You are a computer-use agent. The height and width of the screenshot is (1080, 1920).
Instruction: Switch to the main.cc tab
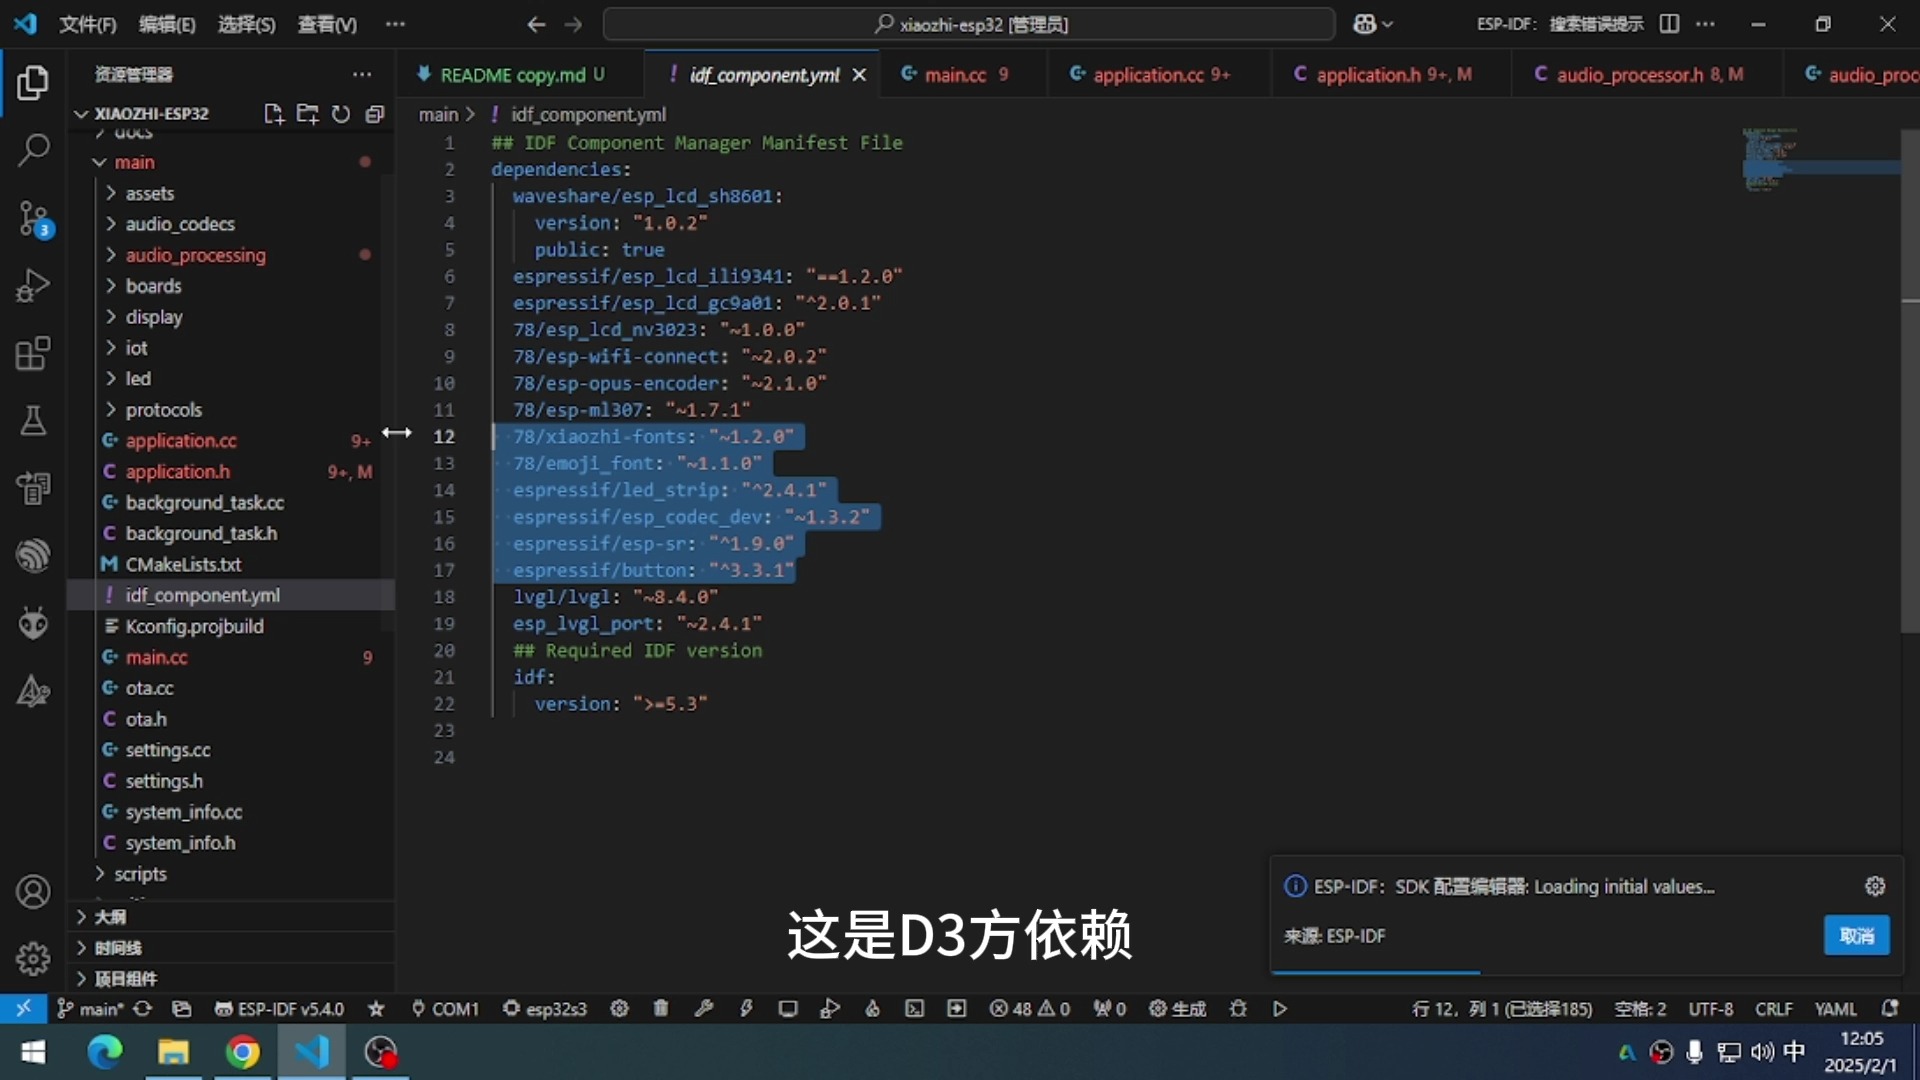click(954, 75)
